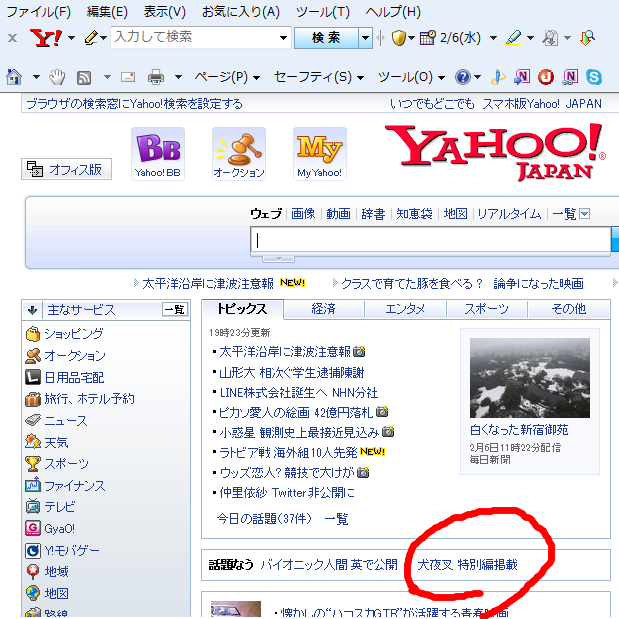619x619 pixels.
Task: Click the ショッピング bag icon in services list
Action: (33, 334)
